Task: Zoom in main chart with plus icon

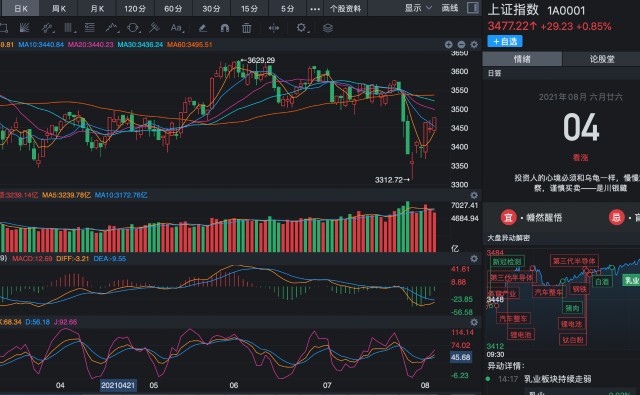Action: [448, 44]
